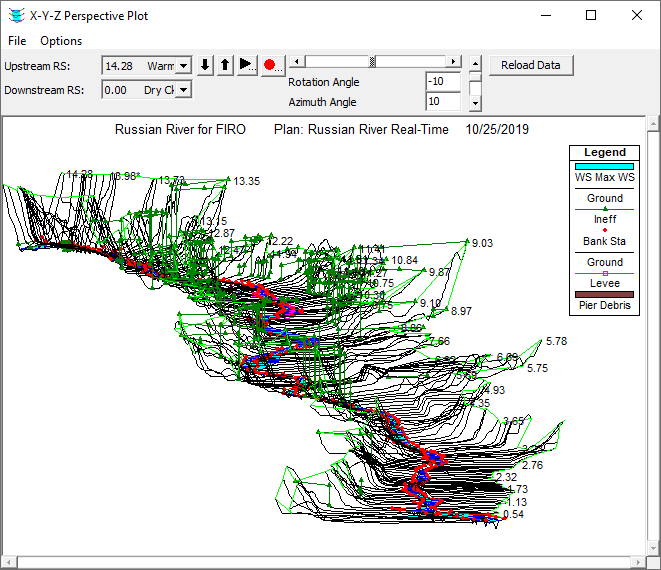Click the brown Pier Debris legend swatch
Image resolution: width=661 pixels, height=570 pixels.
pos(604,294)
